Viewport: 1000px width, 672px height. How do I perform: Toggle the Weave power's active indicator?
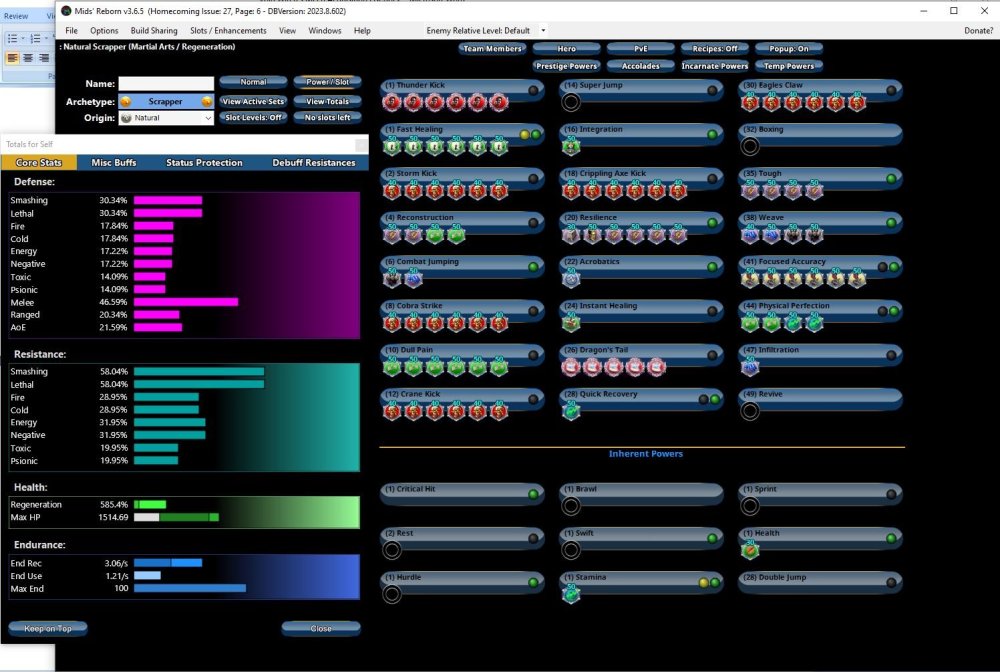click(891, 223)
